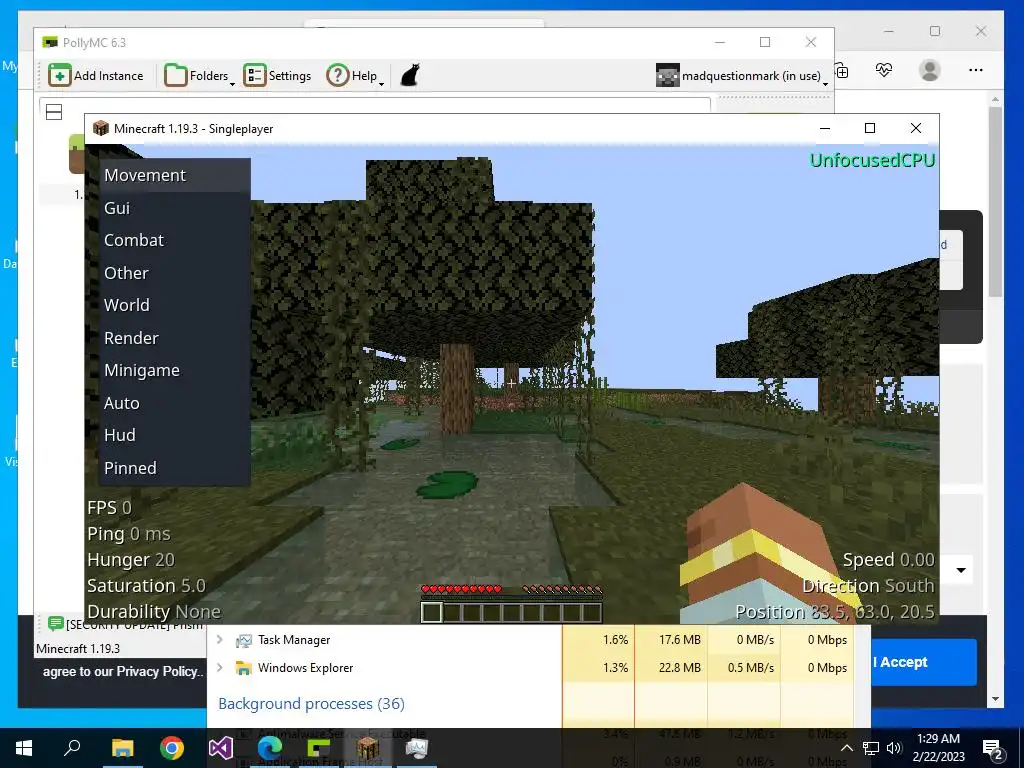Click the I Accept button

923,662
